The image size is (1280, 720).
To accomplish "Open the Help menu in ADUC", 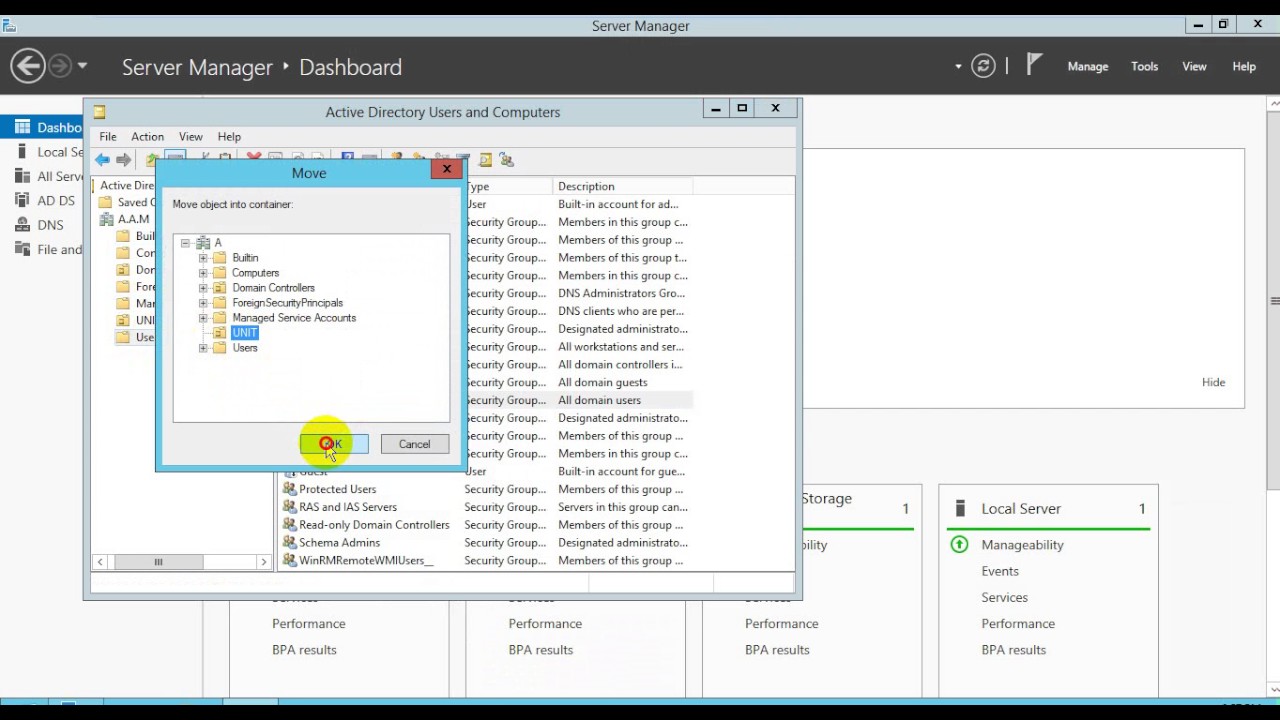I will 229,136.
